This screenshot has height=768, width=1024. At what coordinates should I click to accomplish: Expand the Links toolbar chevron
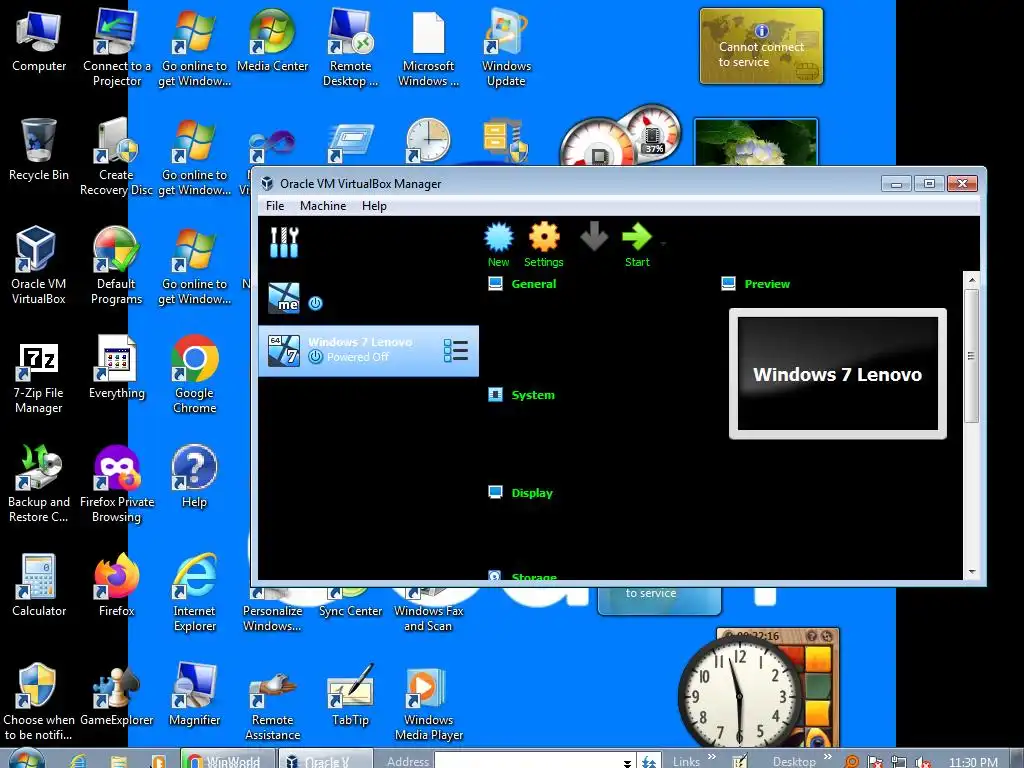[711, 758]
